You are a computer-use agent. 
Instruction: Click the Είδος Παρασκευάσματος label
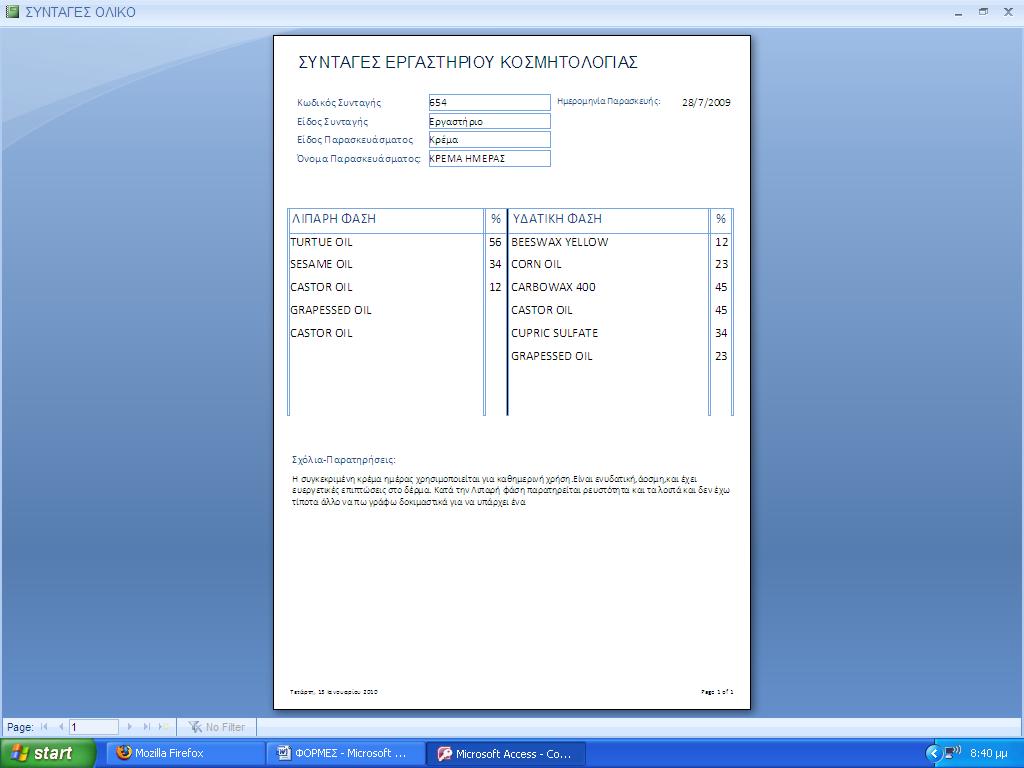(x=355, y=140)
